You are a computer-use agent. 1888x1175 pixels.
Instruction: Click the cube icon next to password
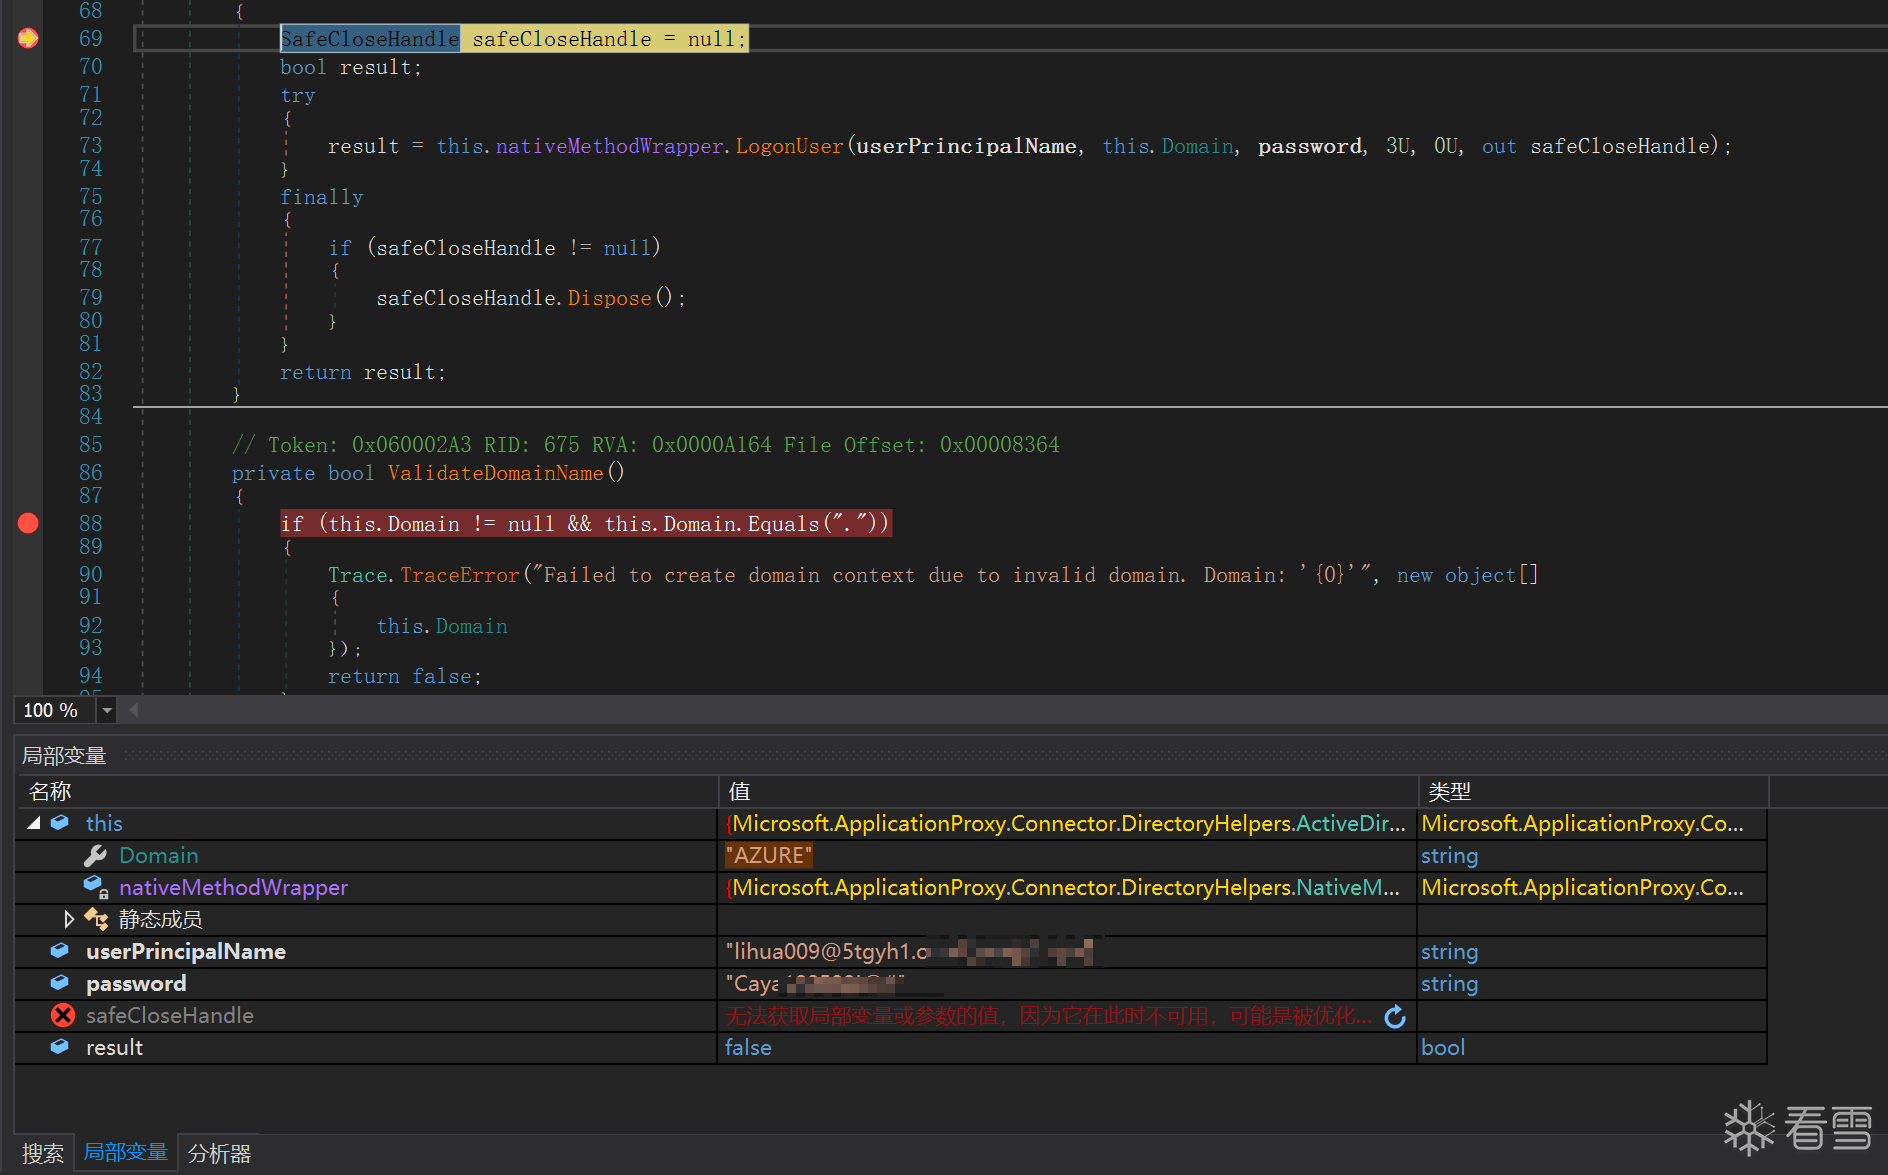coord(60,983)
